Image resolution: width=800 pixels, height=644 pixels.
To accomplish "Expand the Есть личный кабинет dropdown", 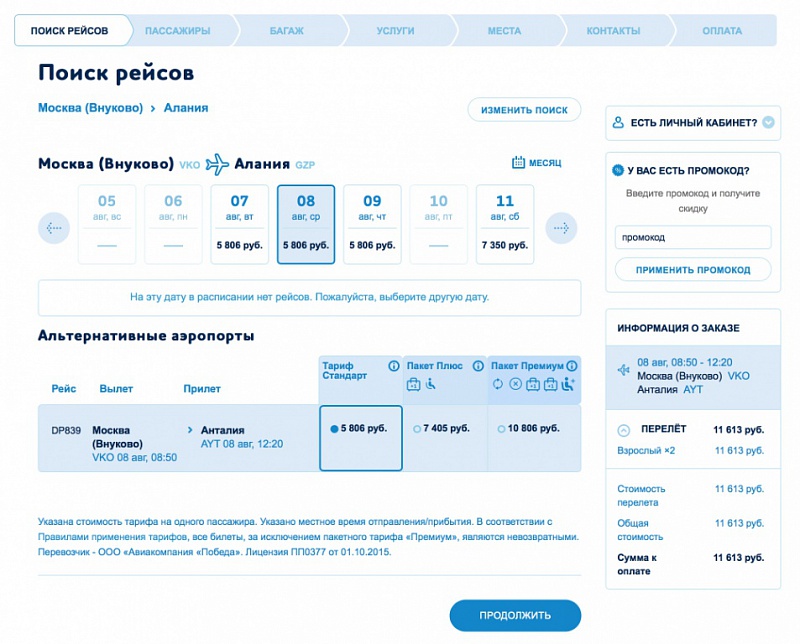I will coord(768,122).
